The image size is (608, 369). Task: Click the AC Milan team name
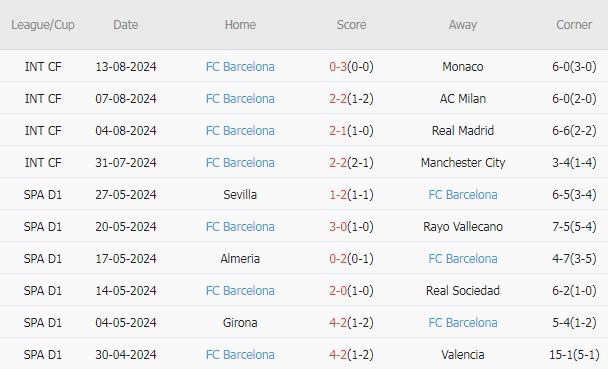(x=463, y=98)
